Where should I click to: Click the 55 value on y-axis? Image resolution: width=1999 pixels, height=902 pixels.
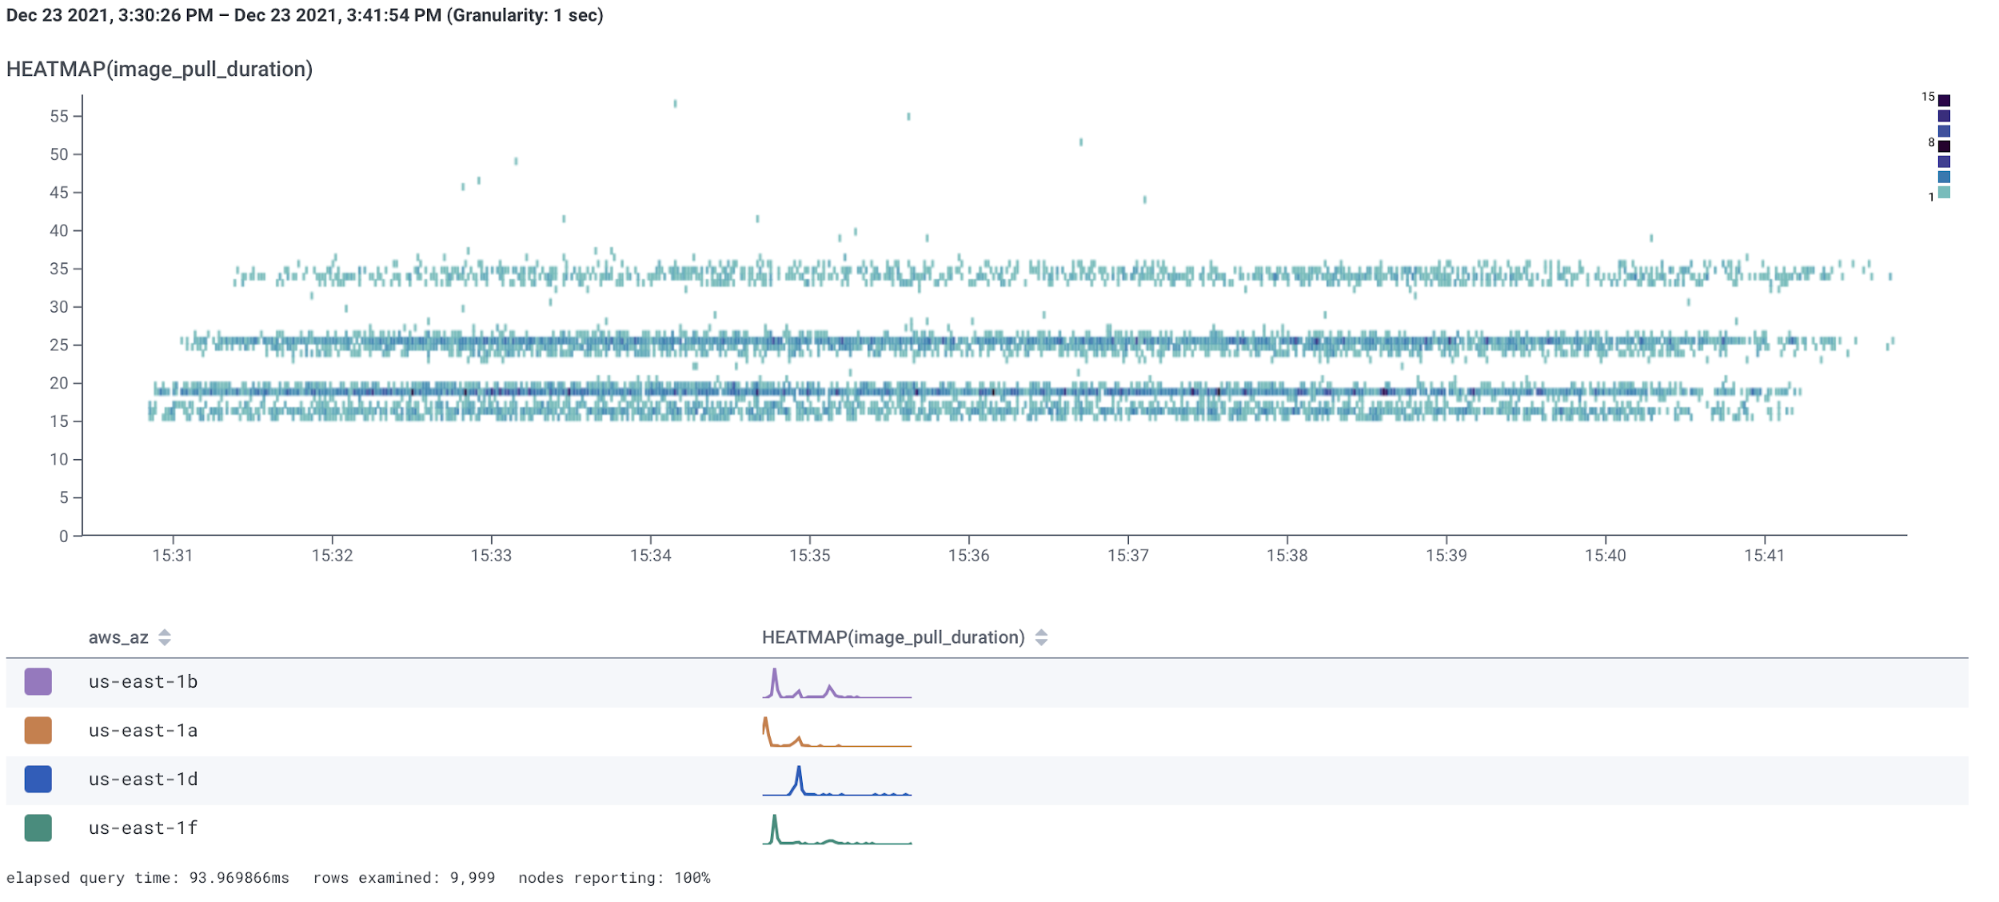[59, 116]
